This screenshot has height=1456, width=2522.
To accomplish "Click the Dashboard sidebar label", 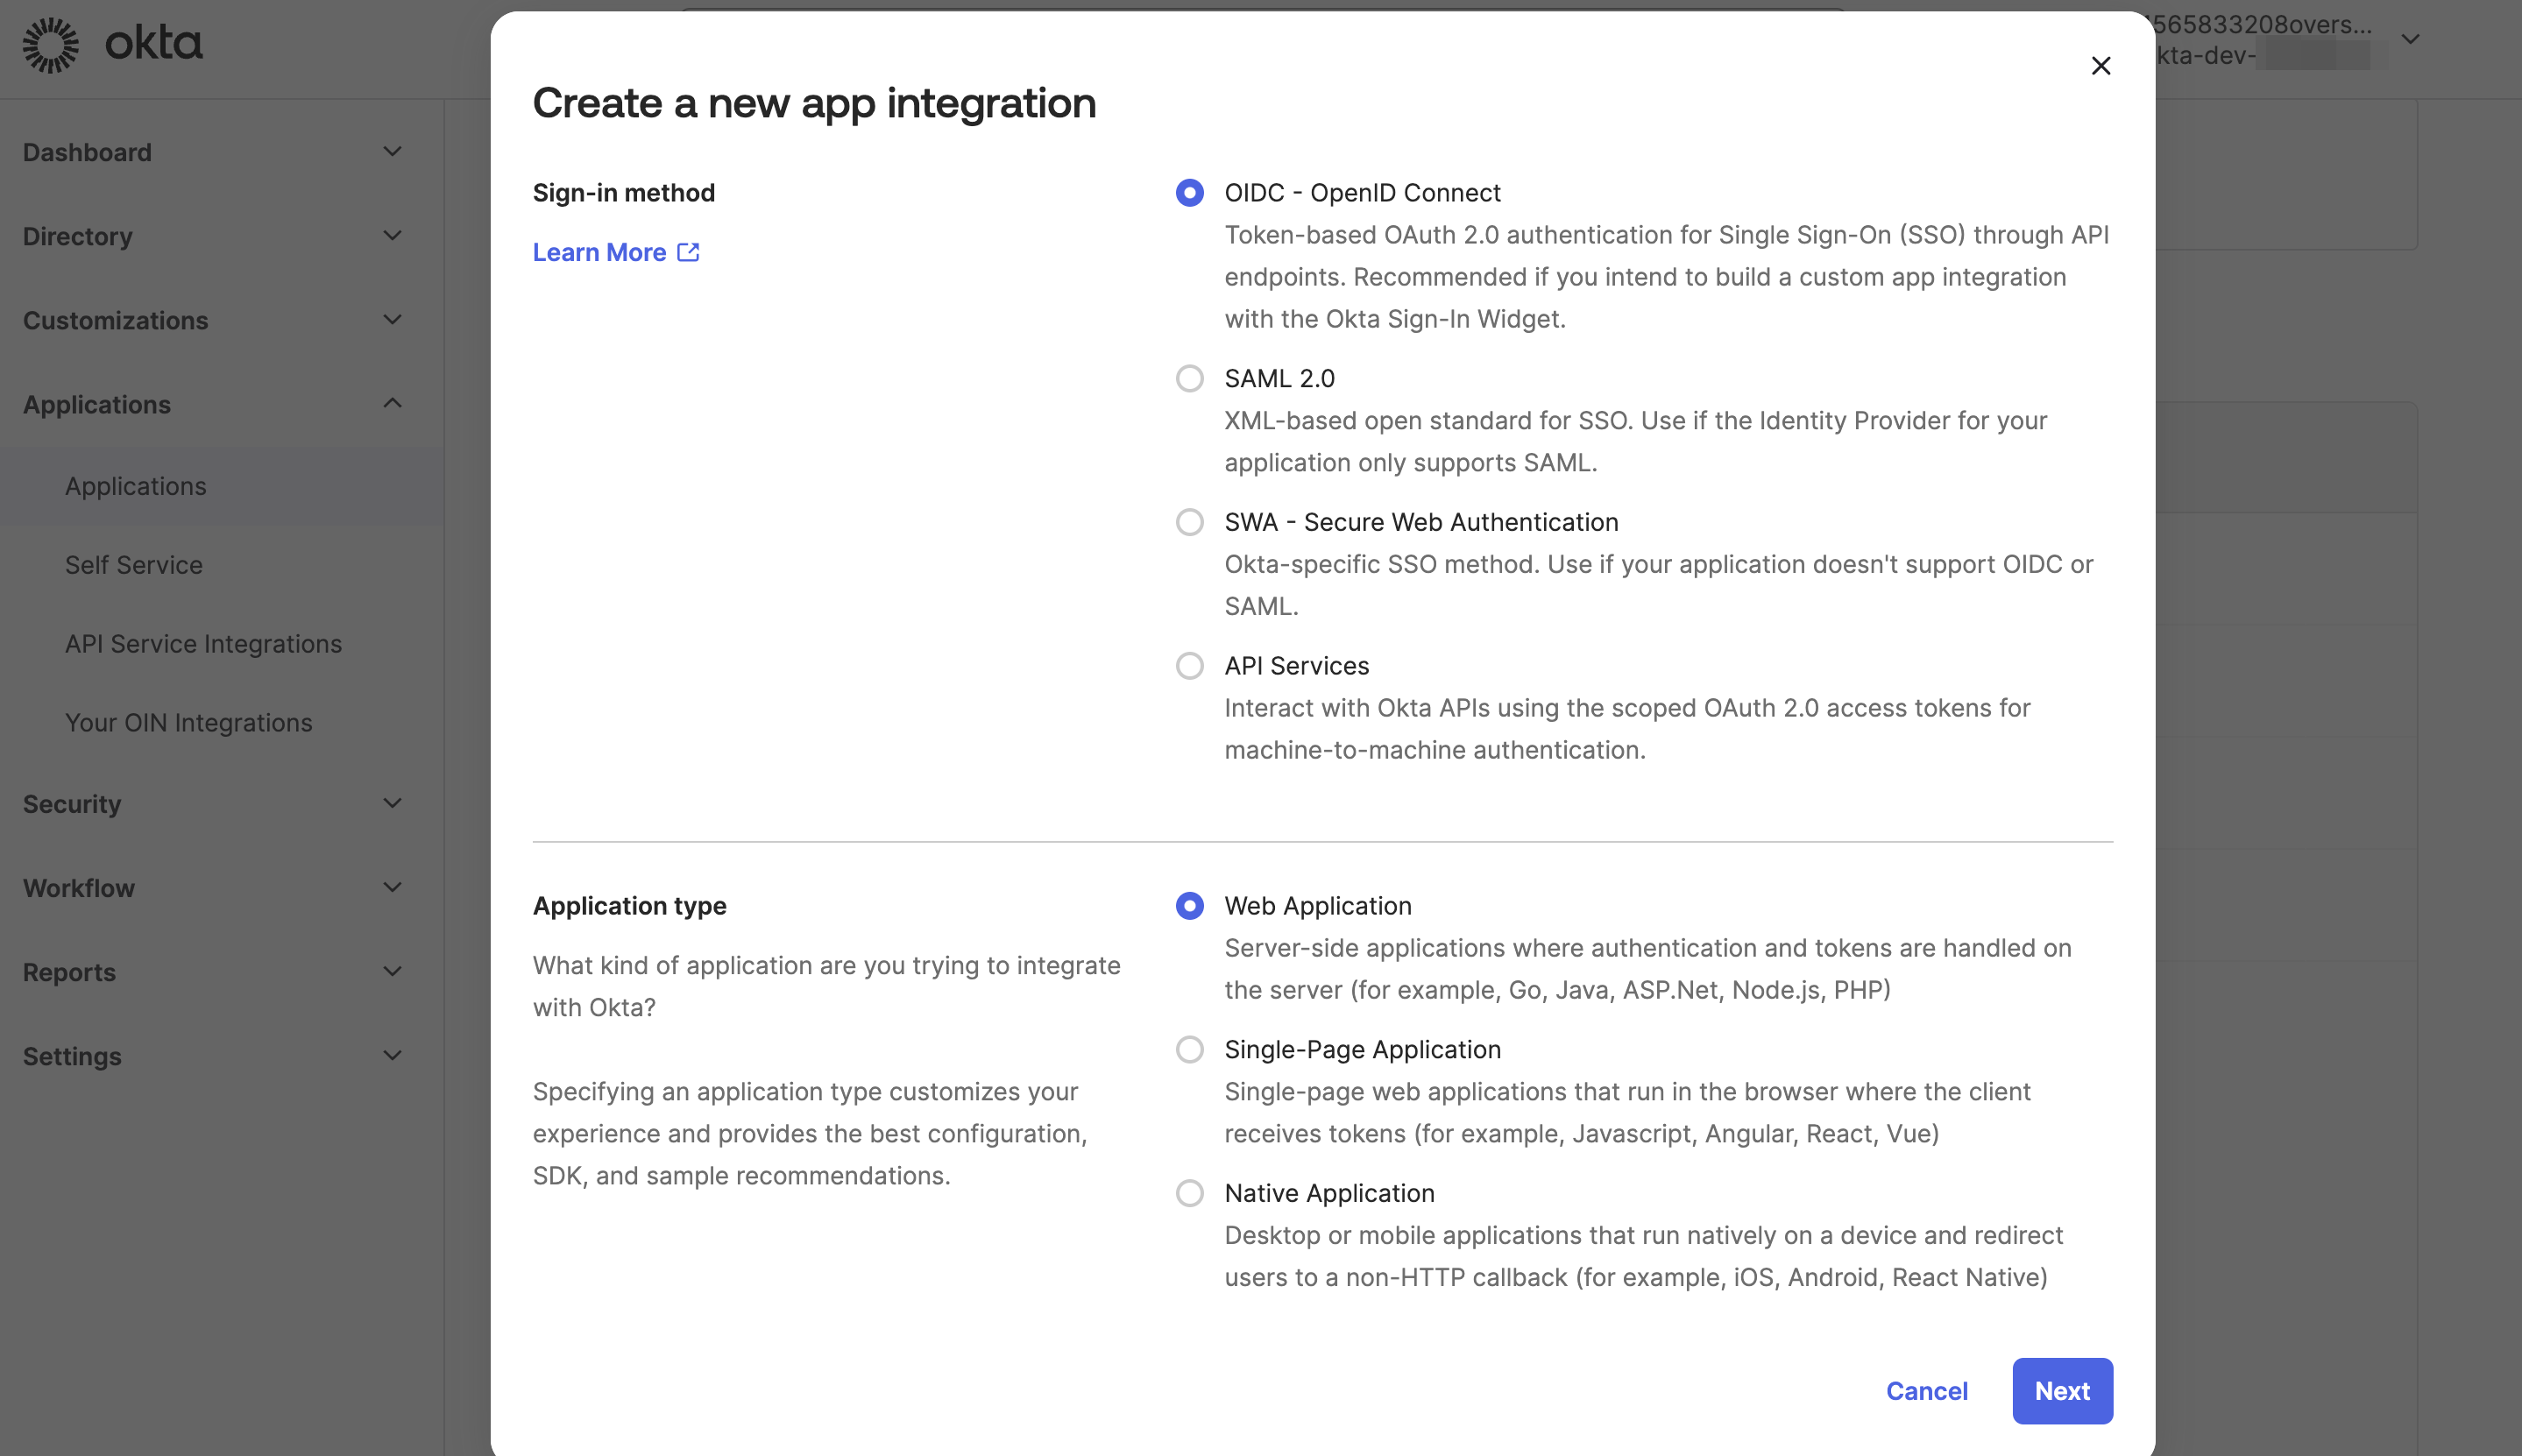I will point(87,152).
